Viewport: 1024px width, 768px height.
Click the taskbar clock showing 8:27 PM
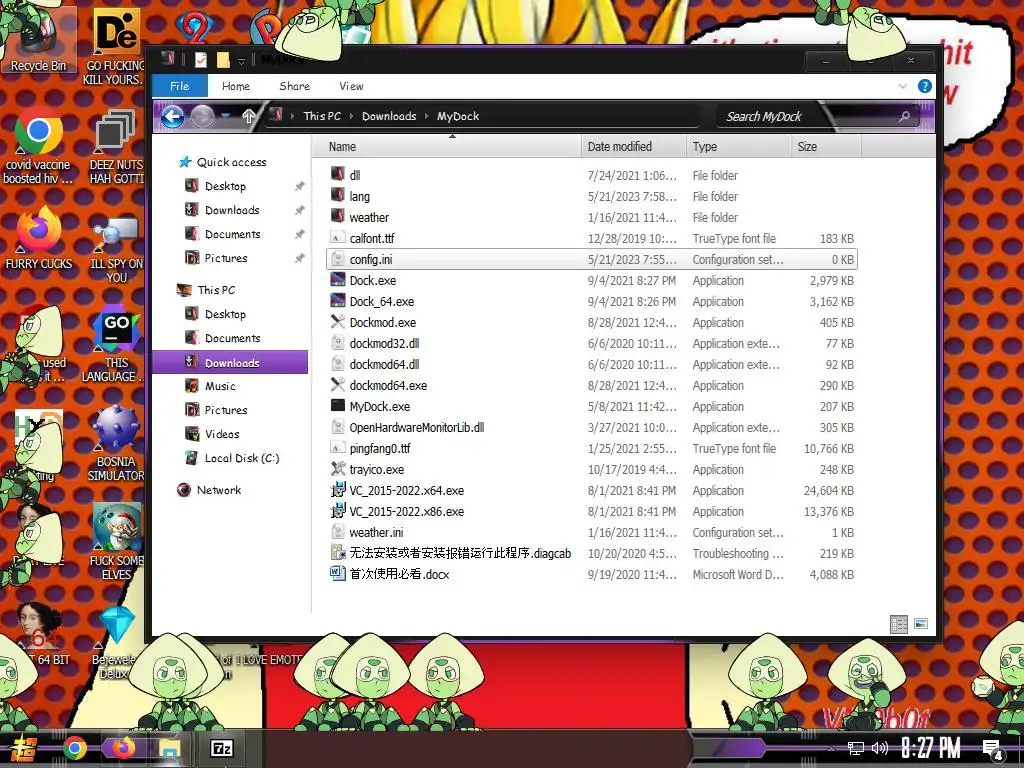coord(930,748)
